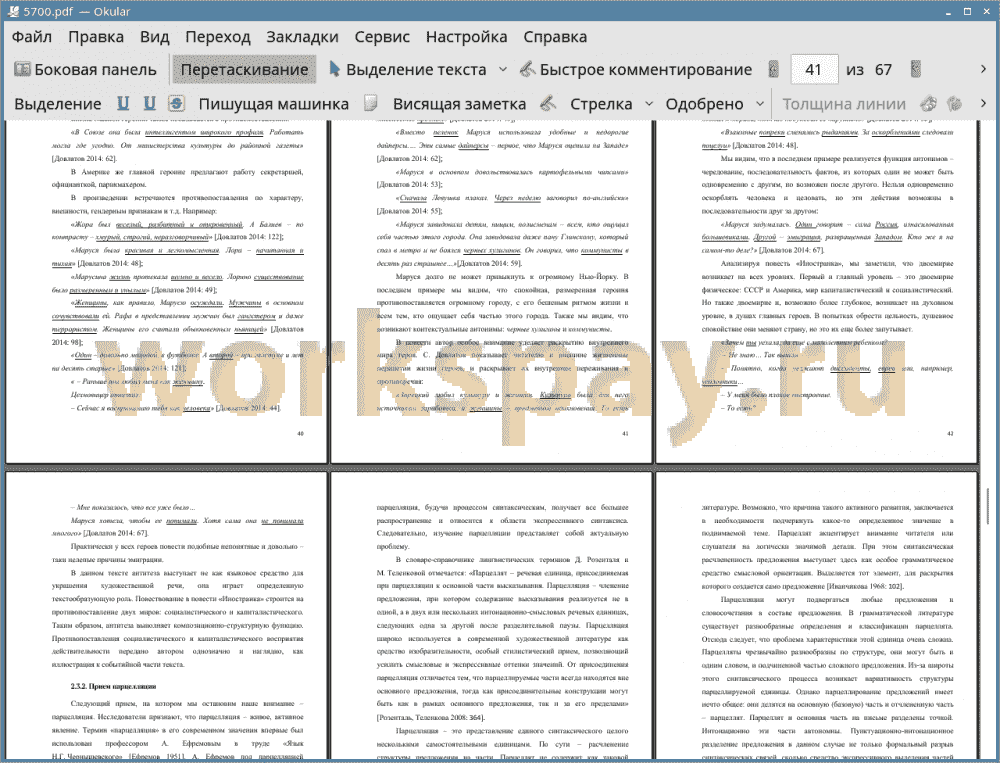Select the second underline U annotation icon
Screen dimensions: 1000x763
[149, 103]
